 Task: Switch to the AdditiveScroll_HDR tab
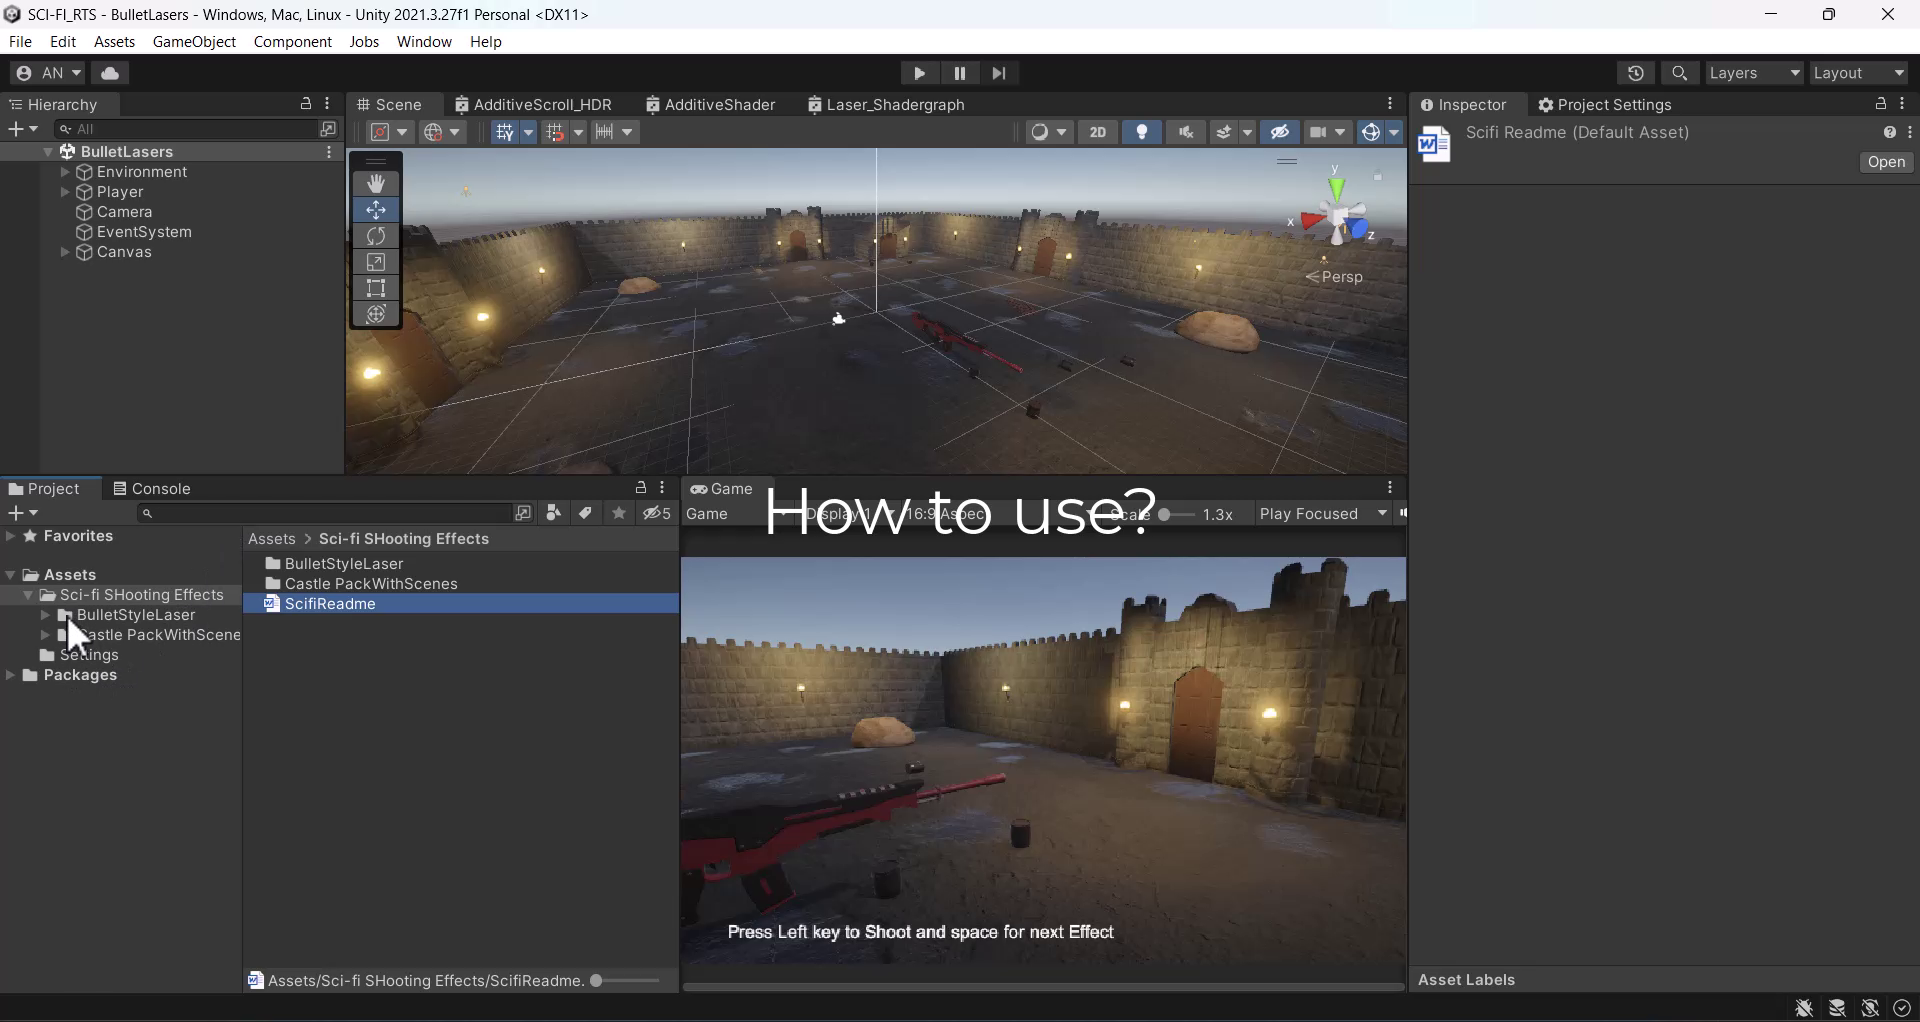tap(533, 105)
